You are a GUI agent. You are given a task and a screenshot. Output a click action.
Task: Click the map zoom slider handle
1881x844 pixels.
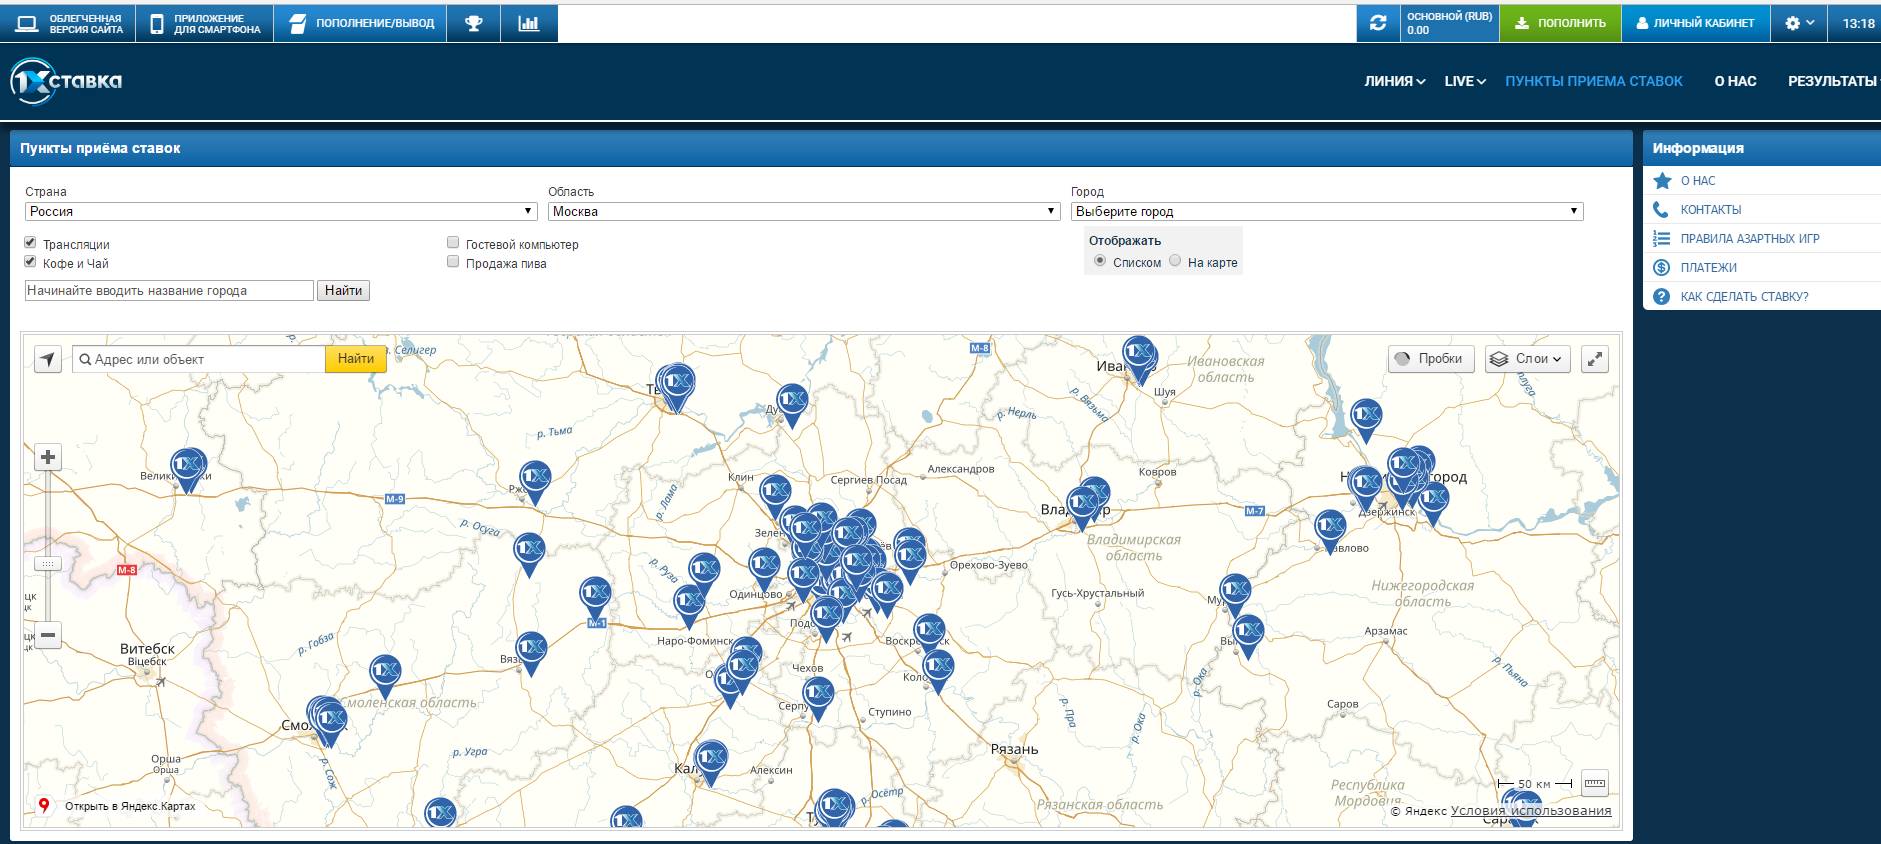[x=47, y=564]
